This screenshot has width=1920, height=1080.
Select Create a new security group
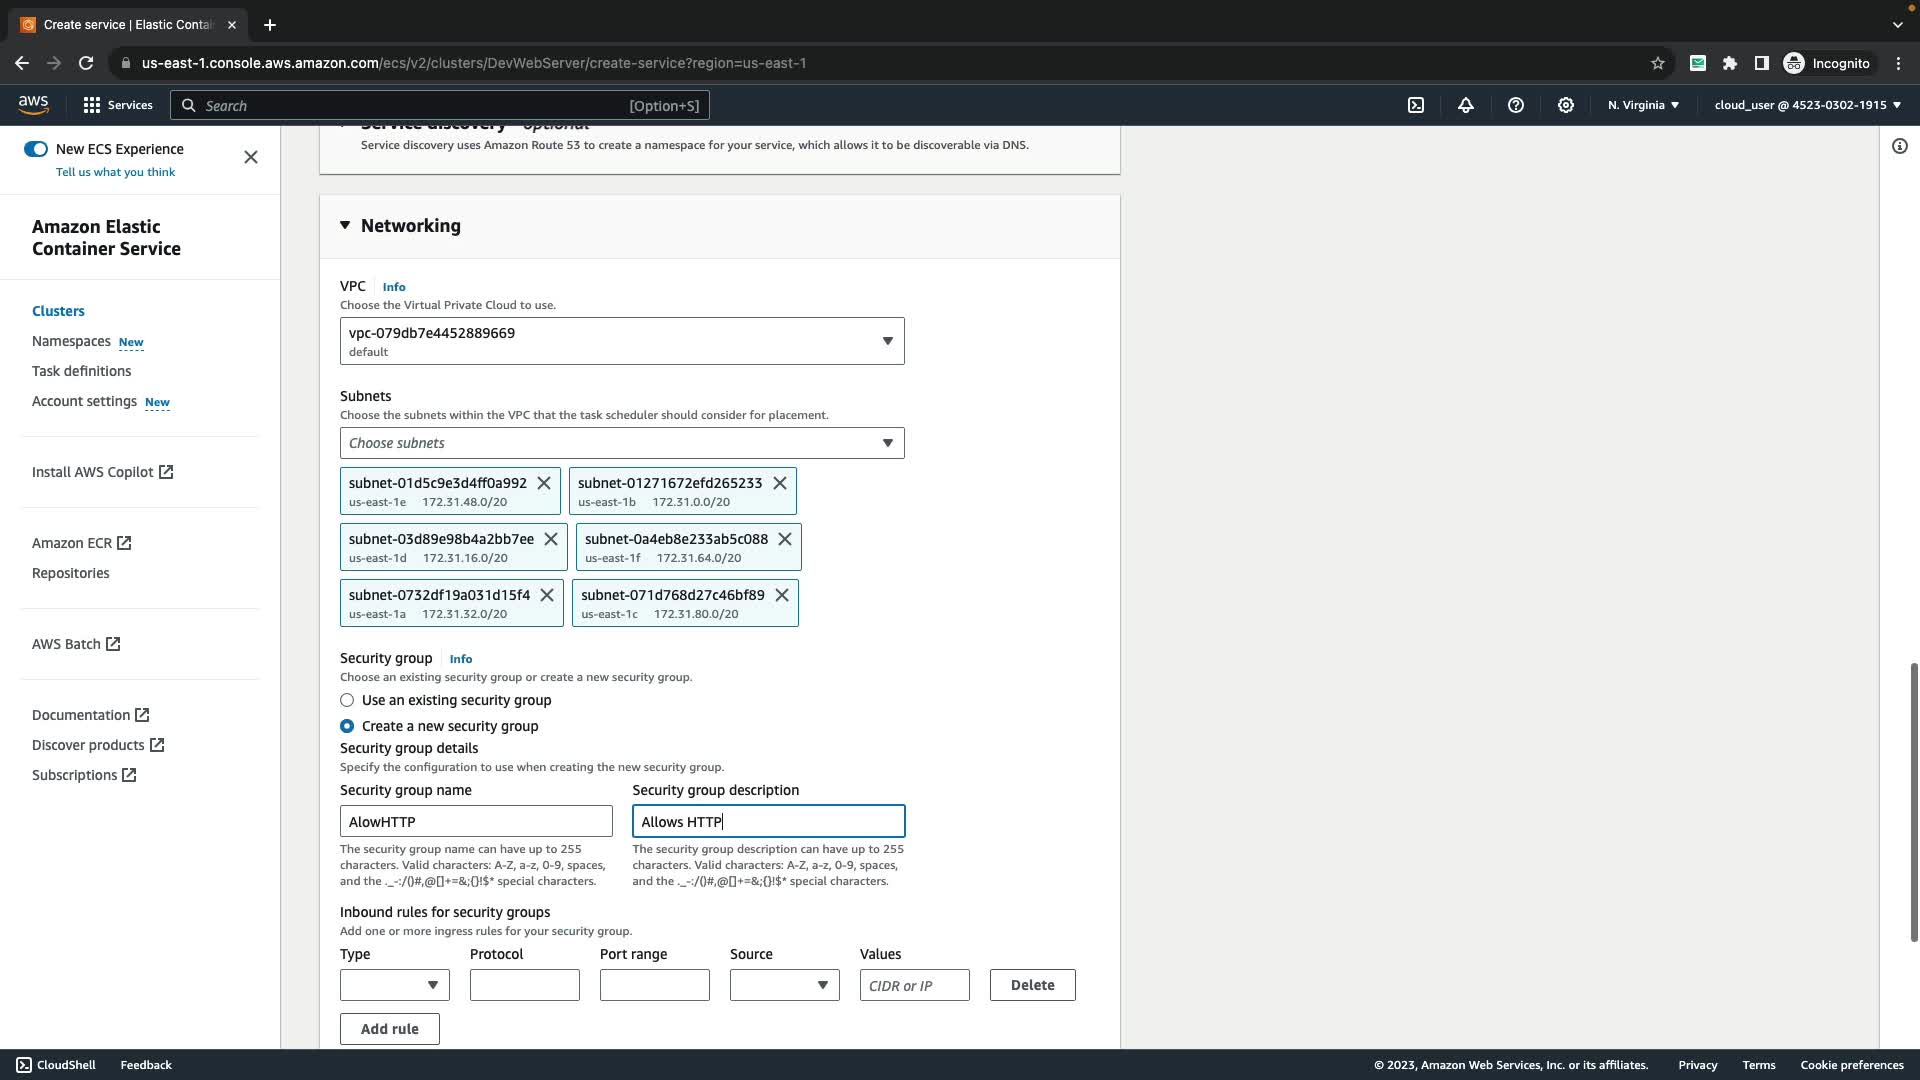[347, 726]
